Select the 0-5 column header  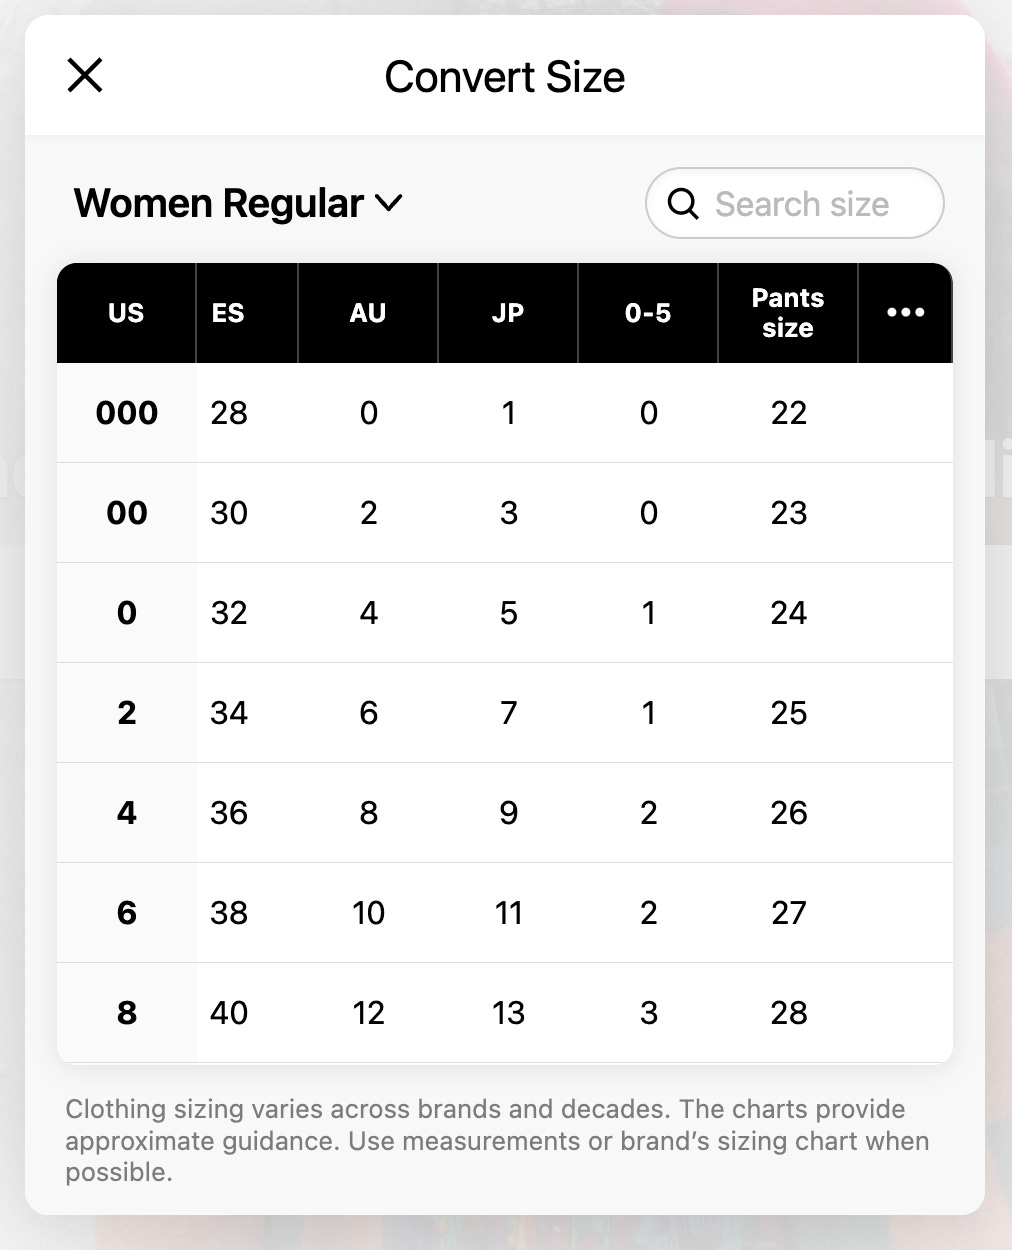point(648,313)
